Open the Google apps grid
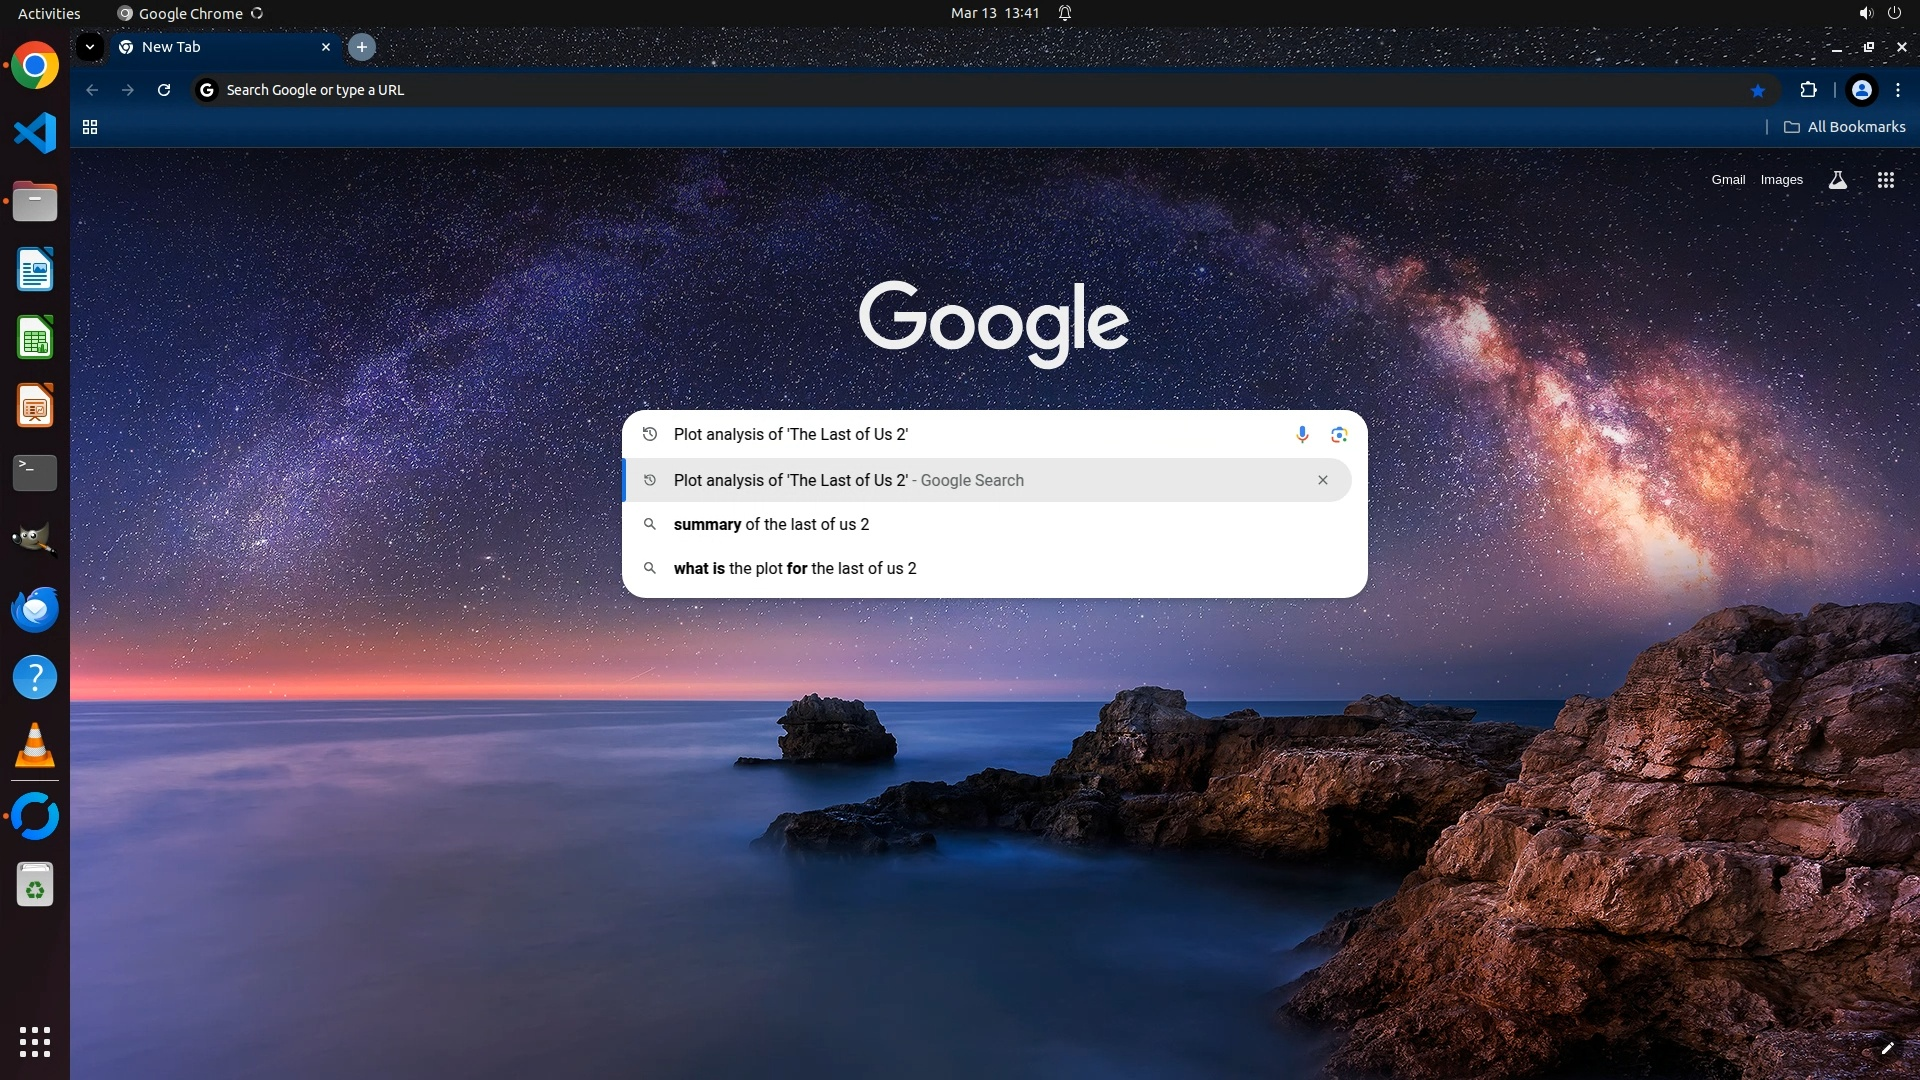The image size is (1920, 1080). tap(1885, 180)
